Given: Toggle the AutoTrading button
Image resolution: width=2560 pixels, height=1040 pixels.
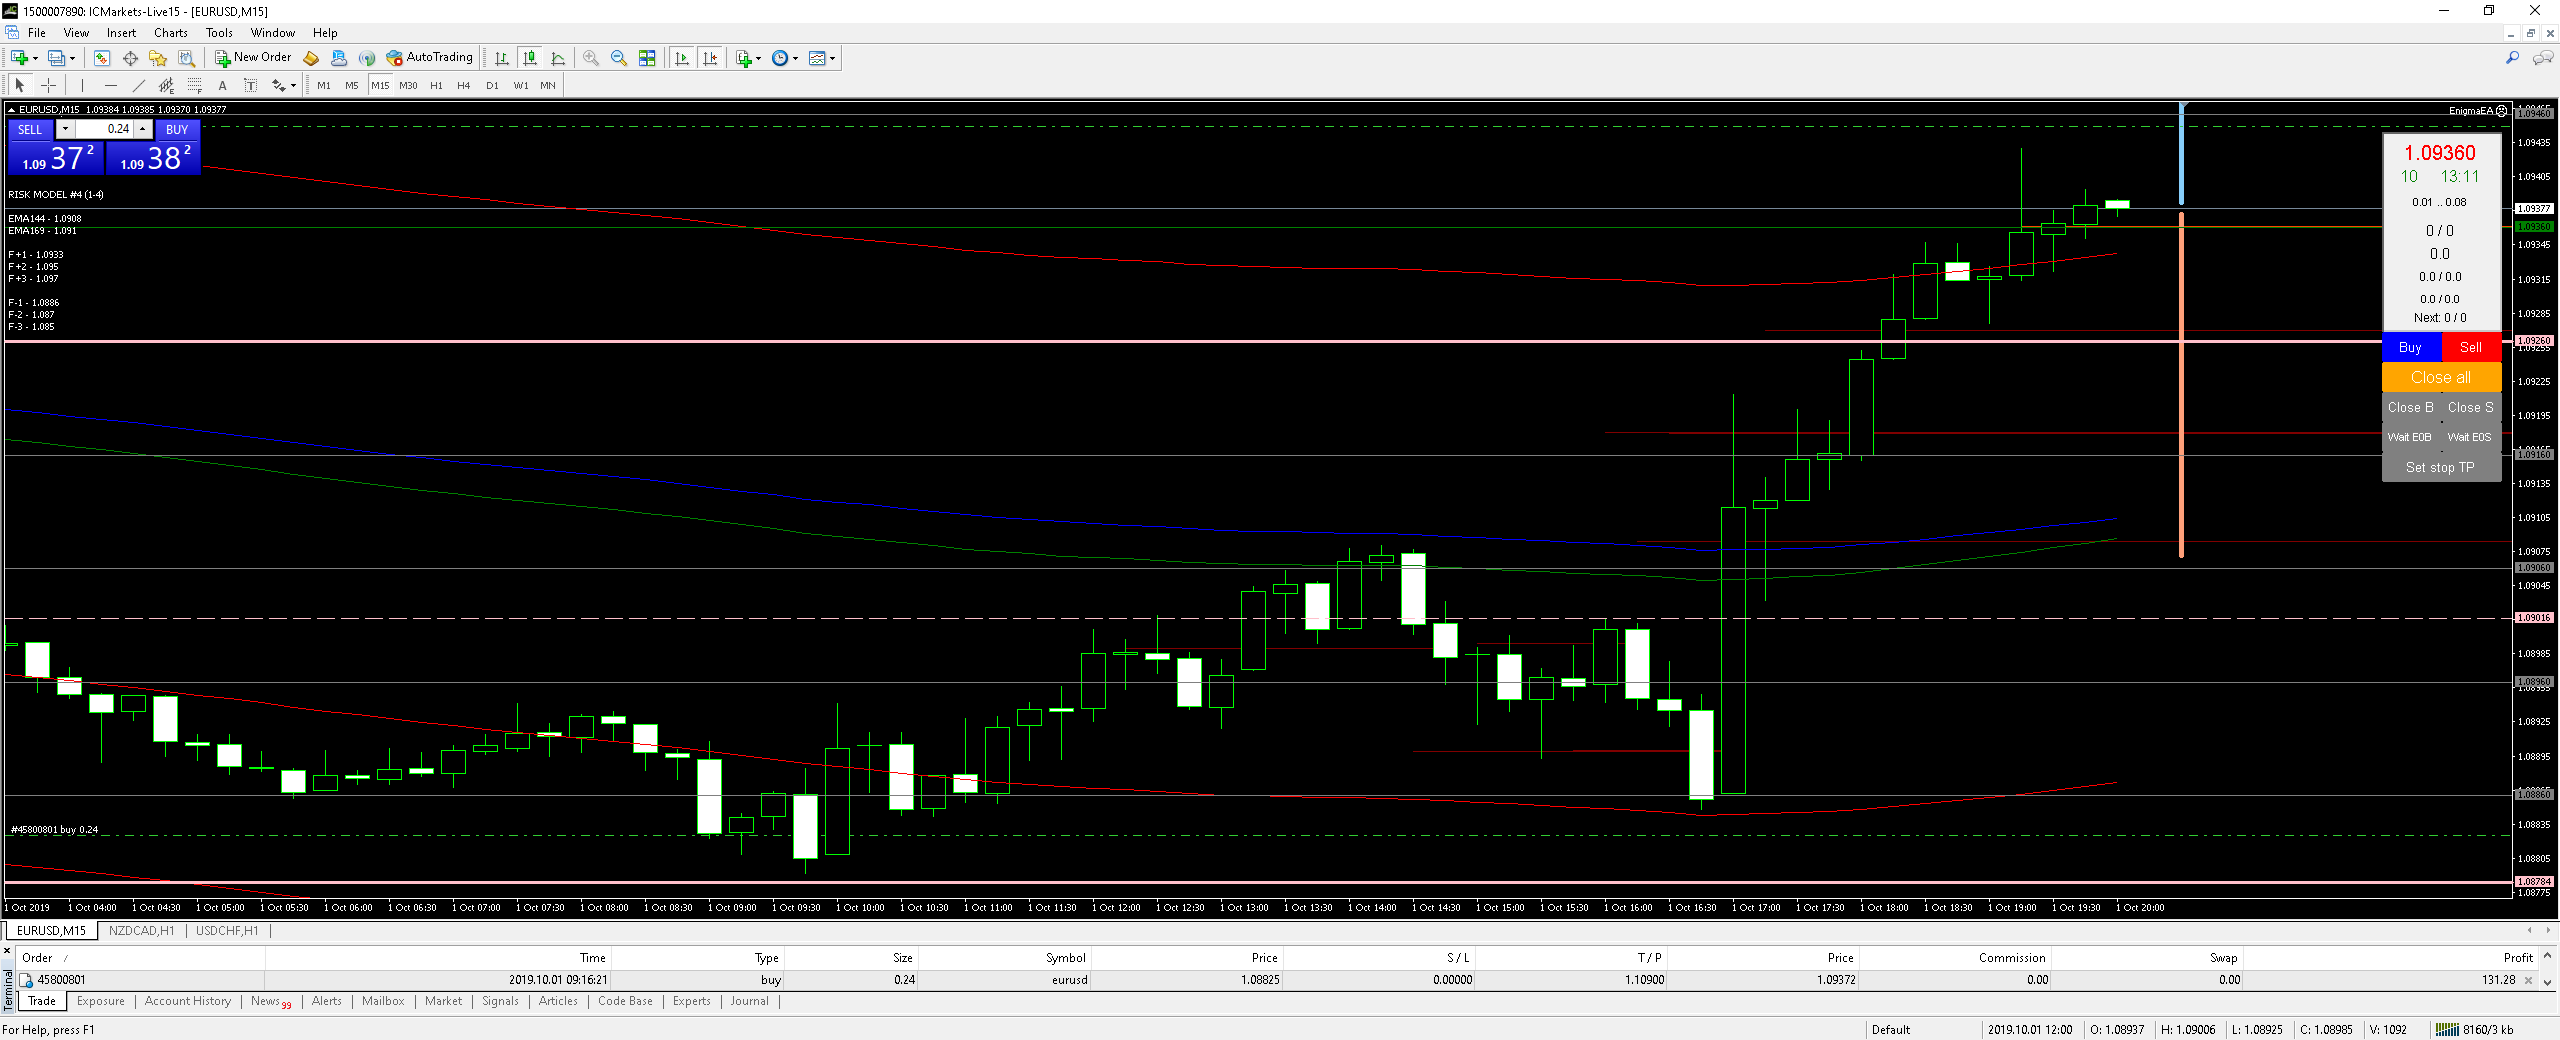Looking at the screenshot, I should coord(430,58).
